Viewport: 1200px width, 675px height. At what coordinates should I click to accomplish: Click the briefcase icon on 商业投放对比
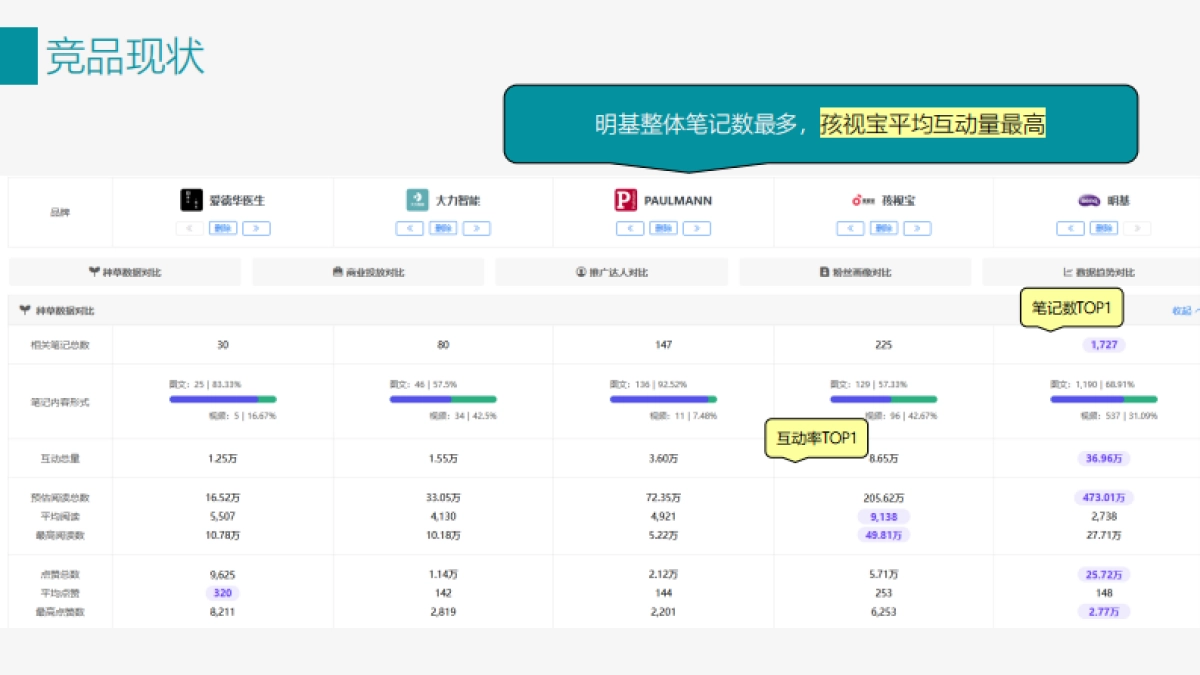[x=340, y=271]
